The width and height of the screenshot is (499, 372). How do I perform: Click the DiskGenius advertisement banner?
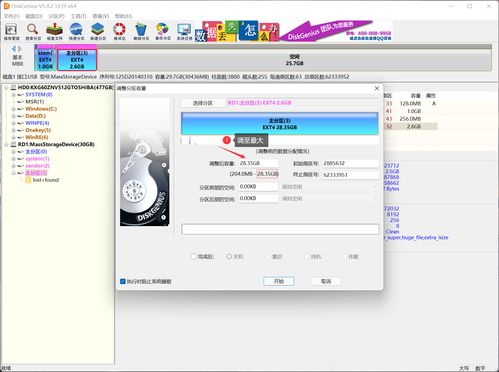(294, 31)
